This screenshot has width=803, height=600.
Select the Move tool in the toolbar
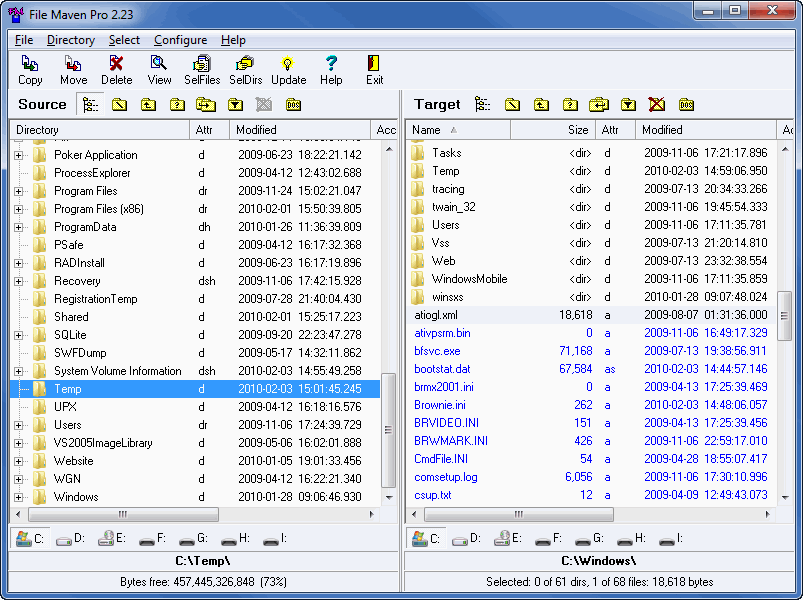[71, 69]
